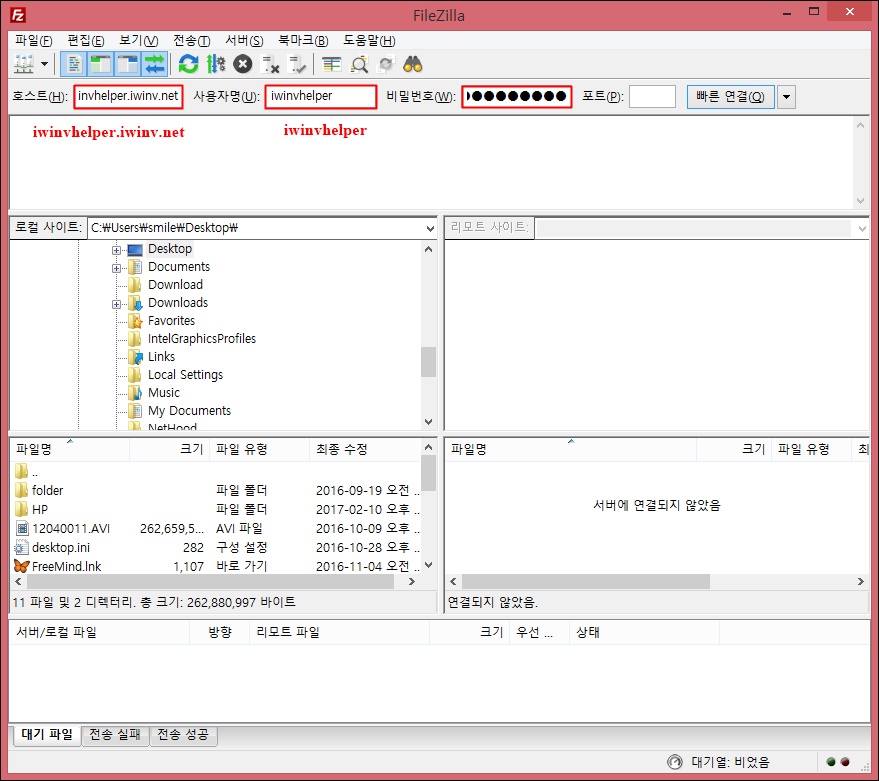Open the 서버(S) menu

tap(244, 40)
